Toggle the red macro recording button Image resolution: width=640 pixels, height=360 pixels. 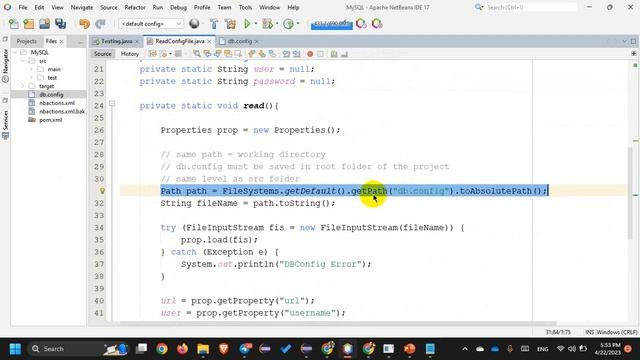[x=310, y=54]
